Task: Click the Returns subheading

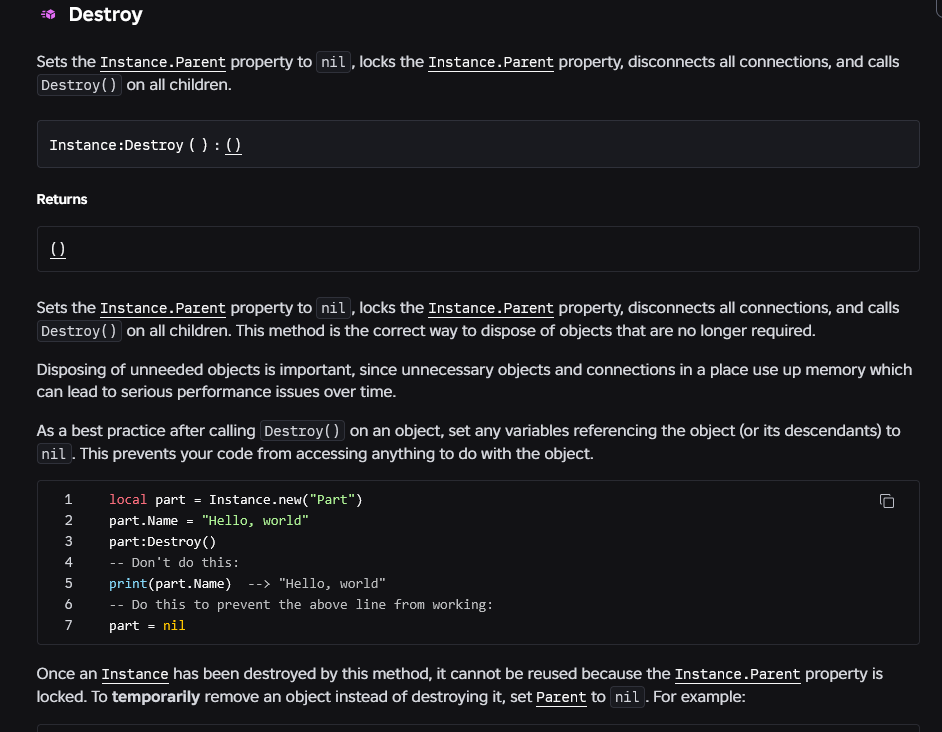Action: point(62,199)
